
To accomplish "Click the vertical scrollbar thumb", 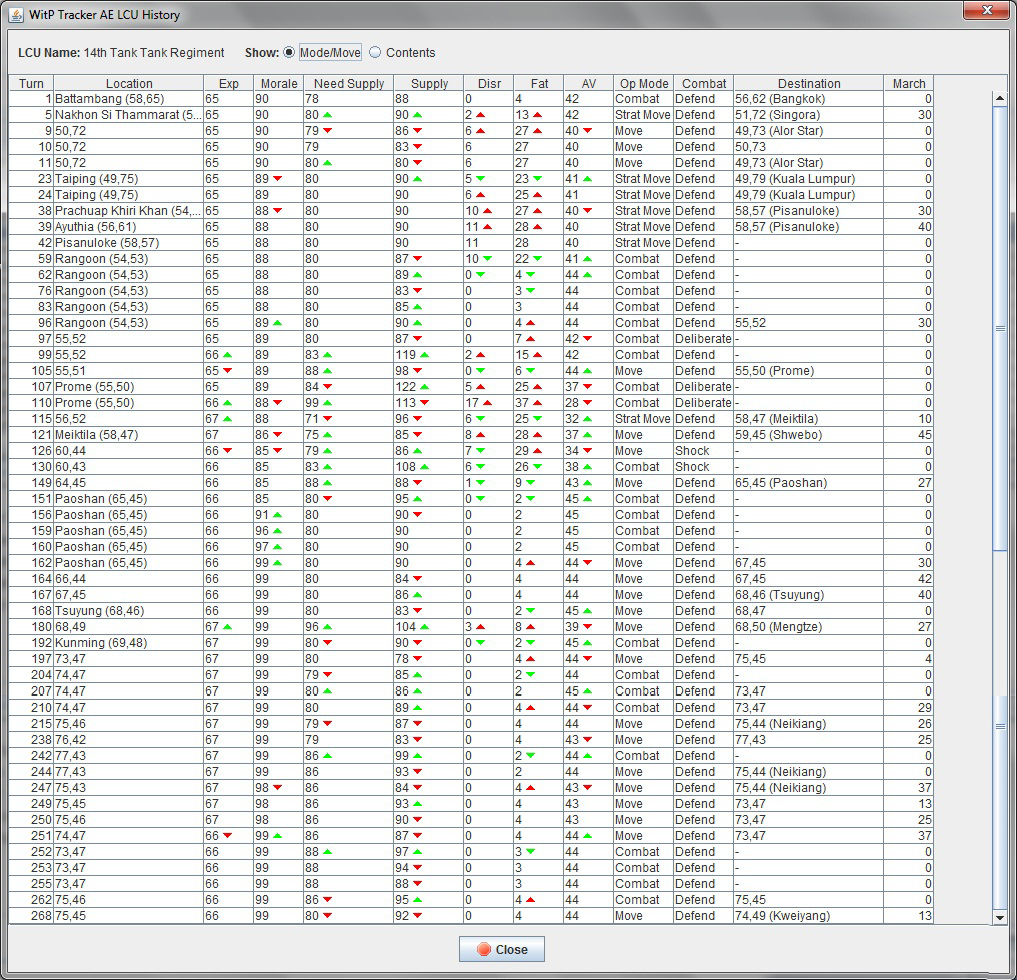I will 999,329.
